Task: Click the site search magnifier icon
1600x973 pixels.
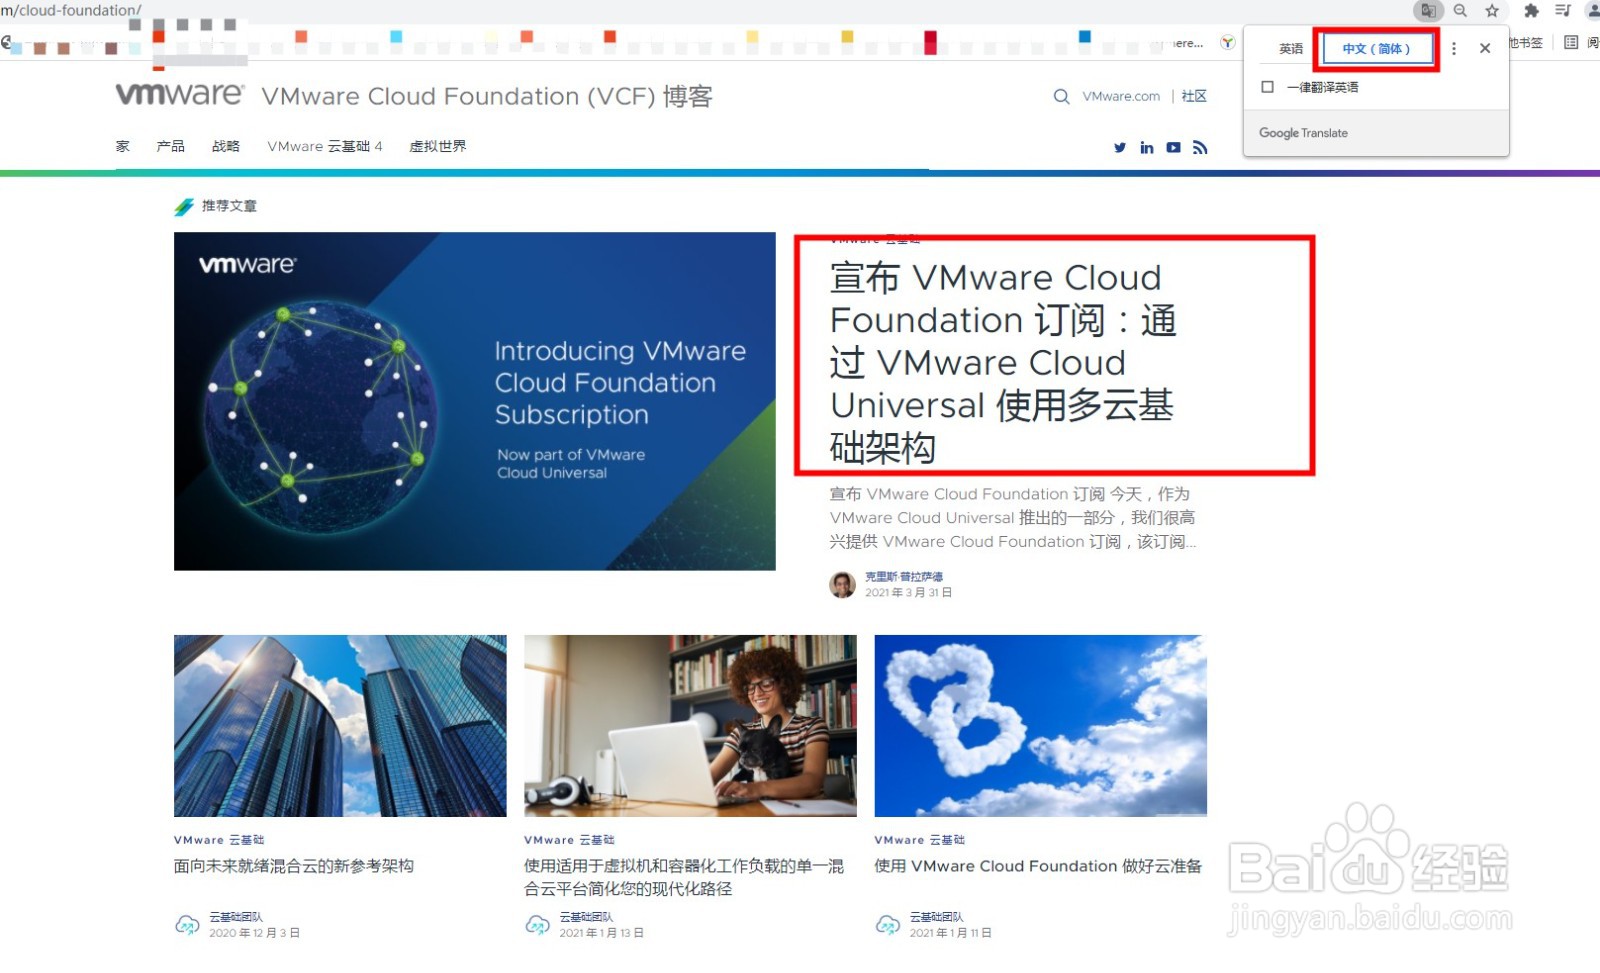Action: 1061,97
